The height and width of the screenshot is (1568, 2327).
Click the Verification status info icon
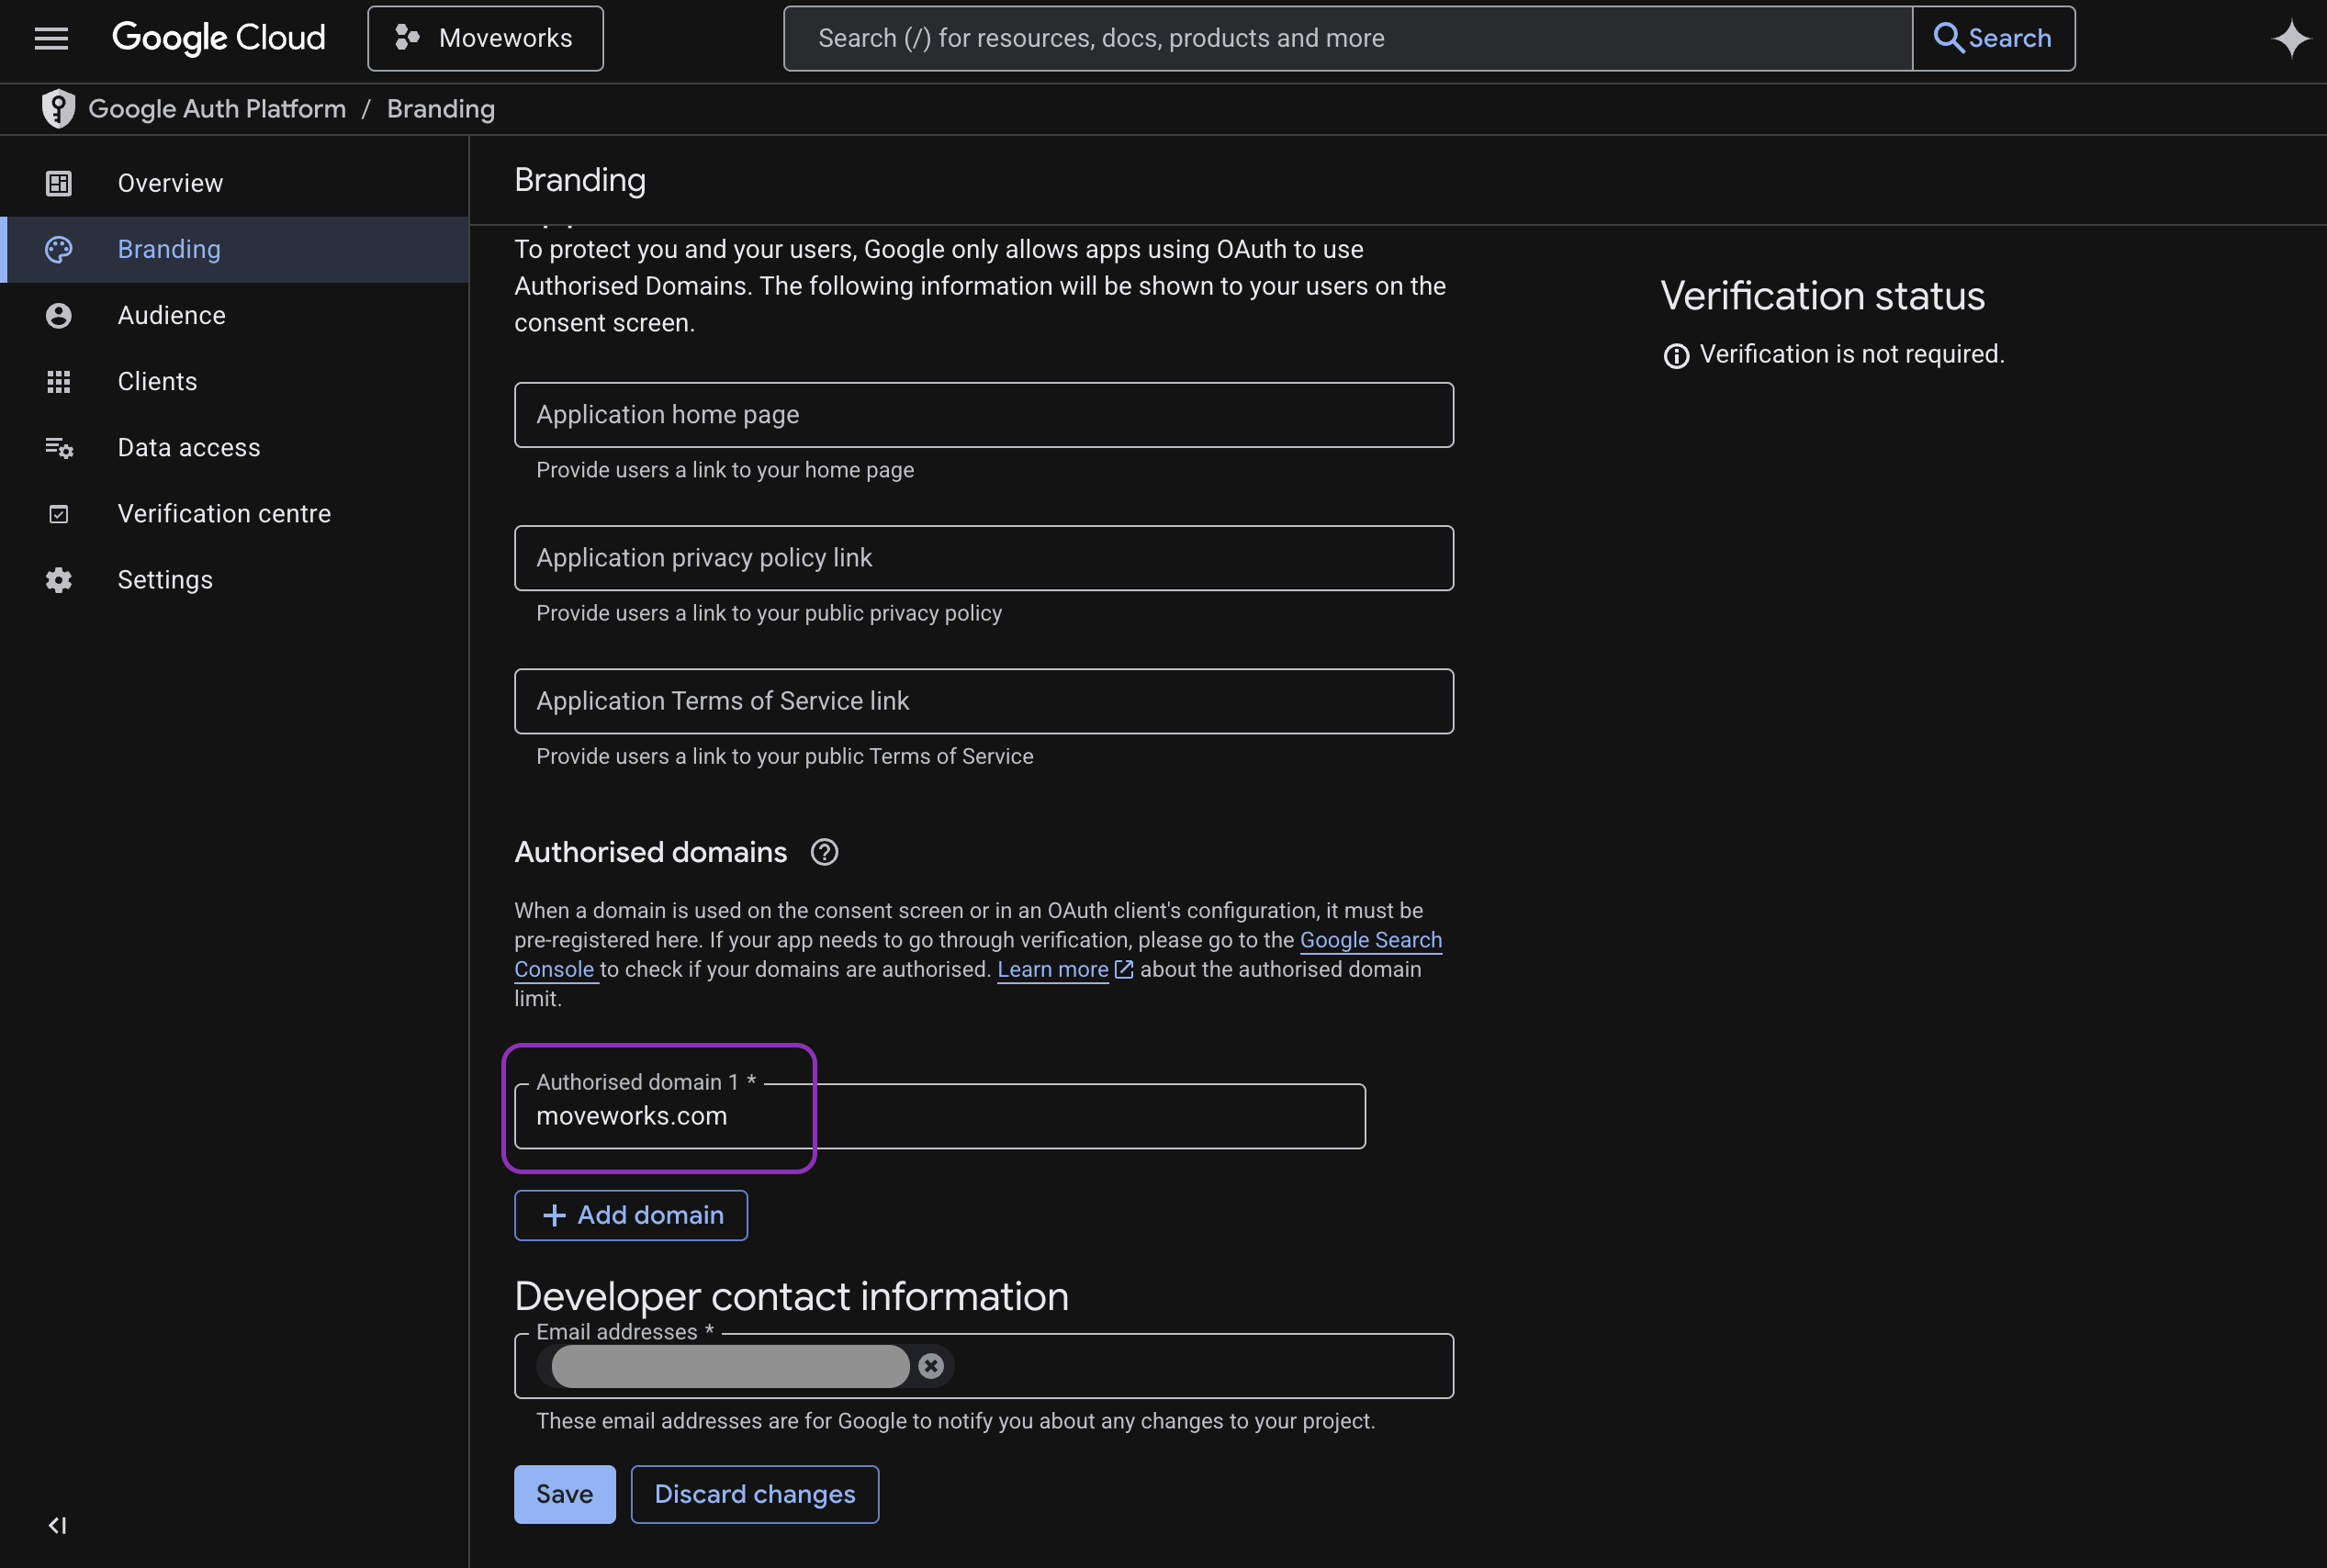point(1676,356)
